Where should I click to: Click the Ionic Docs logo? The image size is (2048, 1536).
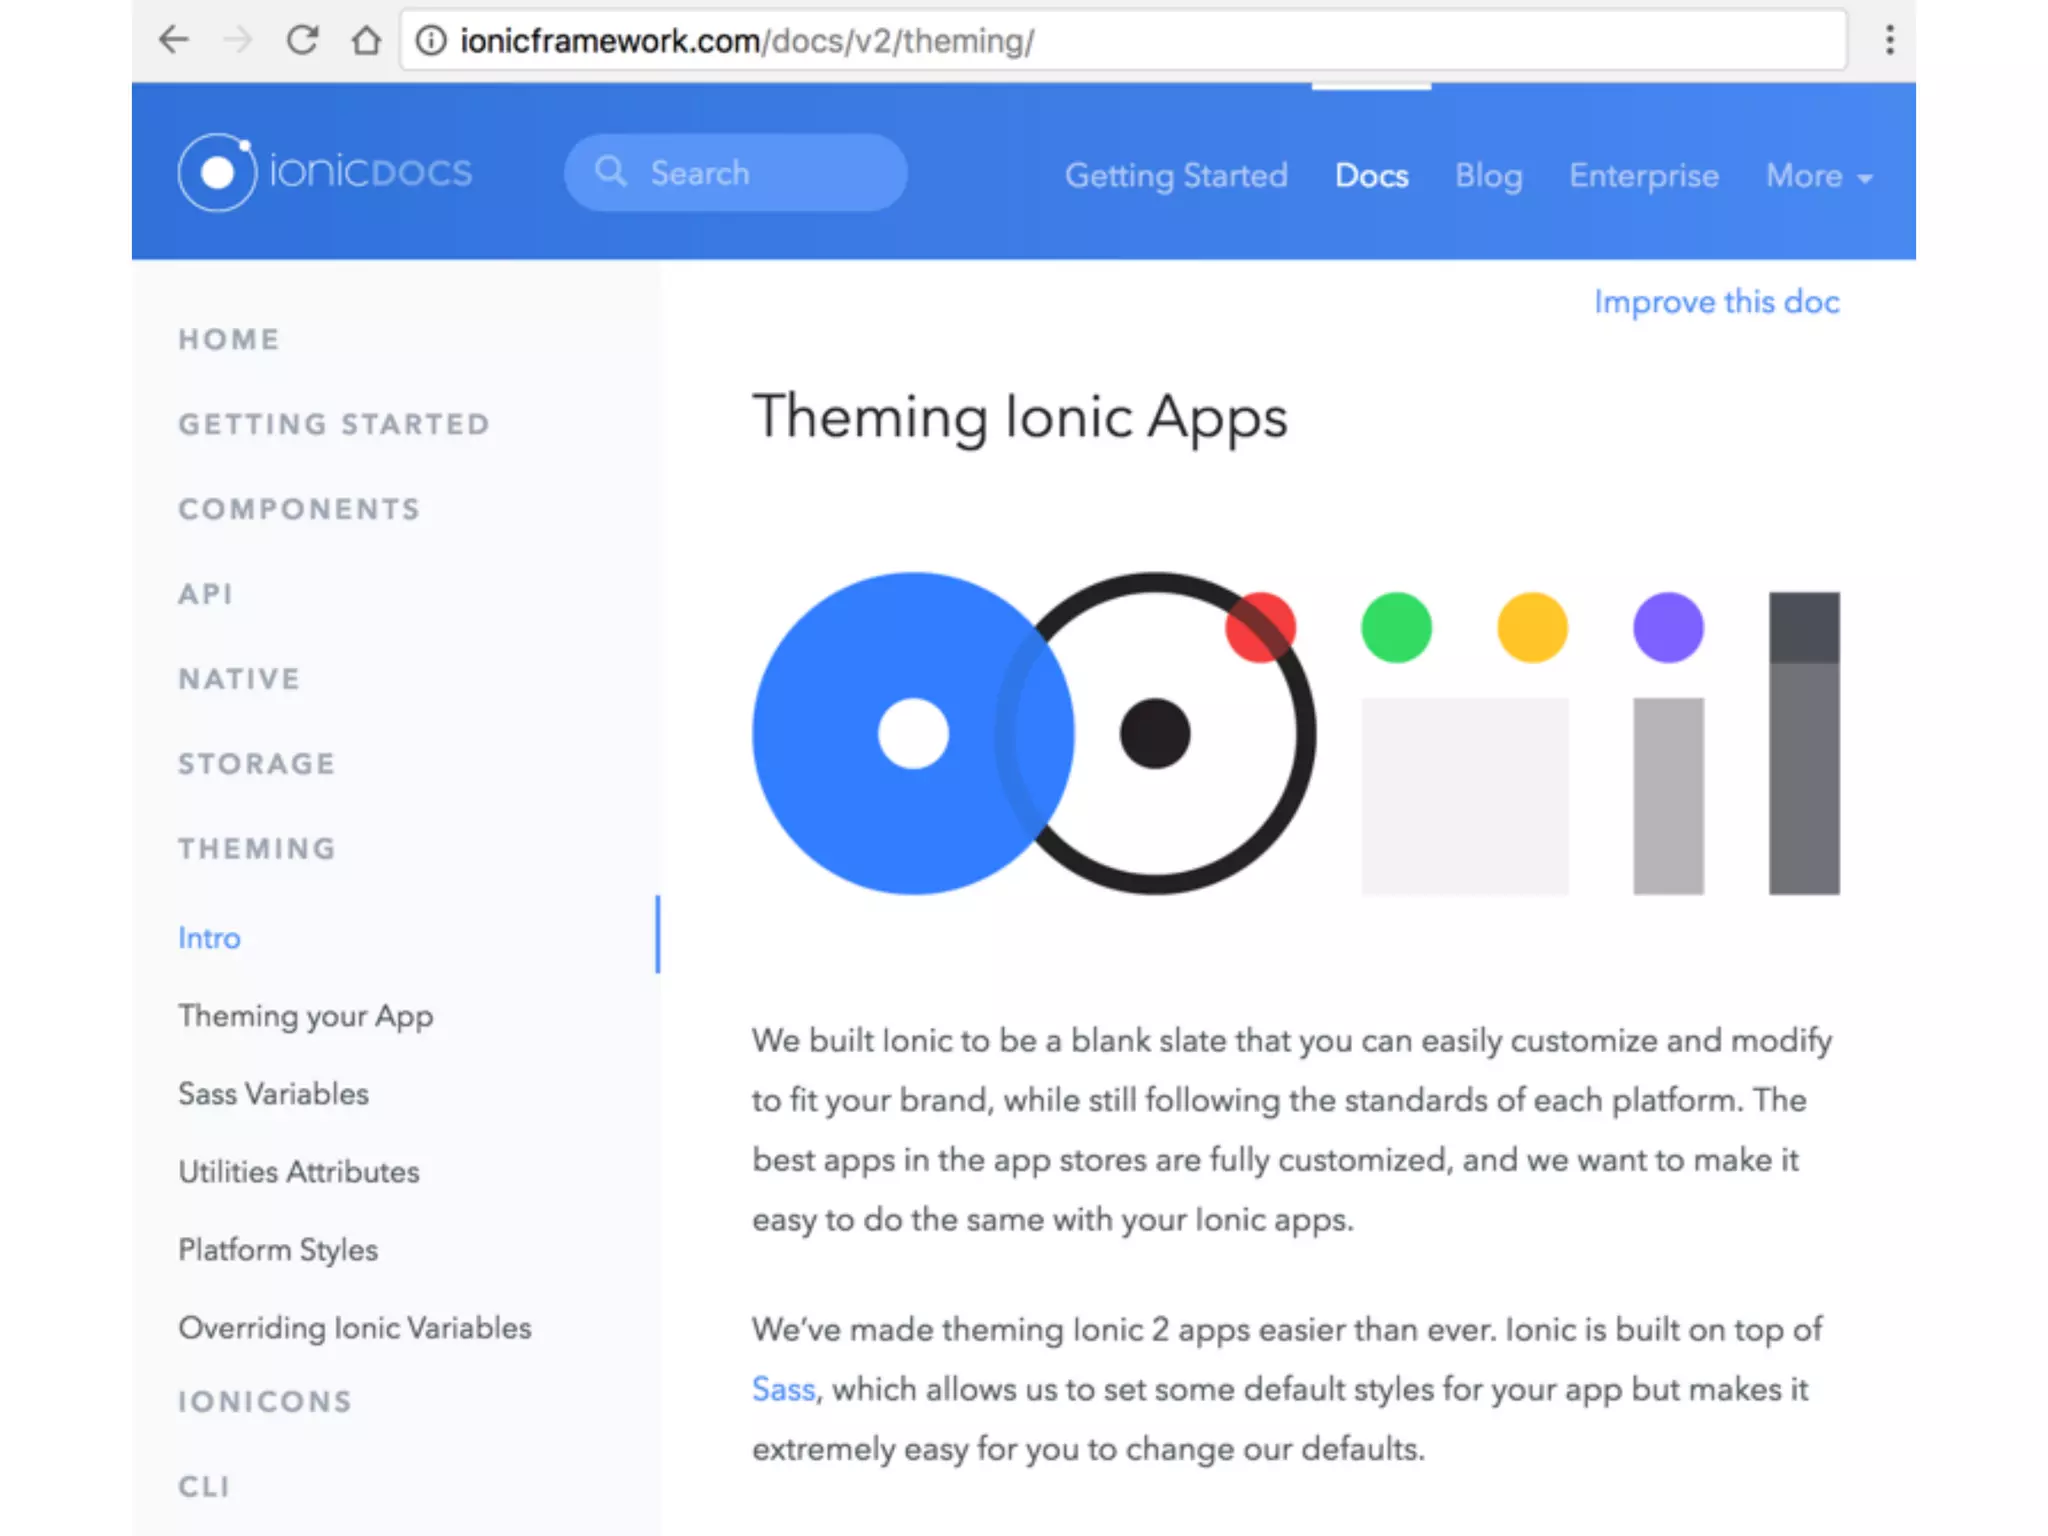(325, 172)
